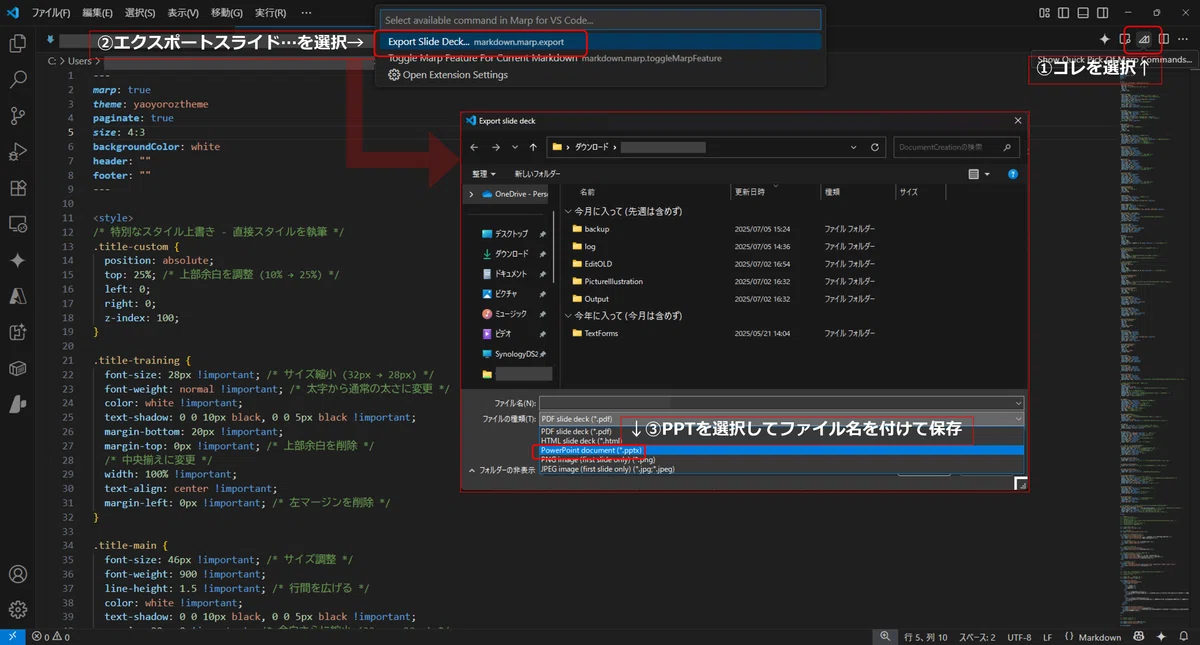Screen dimensions: 1200x645
Task: Collapse folders with フォルダーの非表示
Action: [502, 470]
